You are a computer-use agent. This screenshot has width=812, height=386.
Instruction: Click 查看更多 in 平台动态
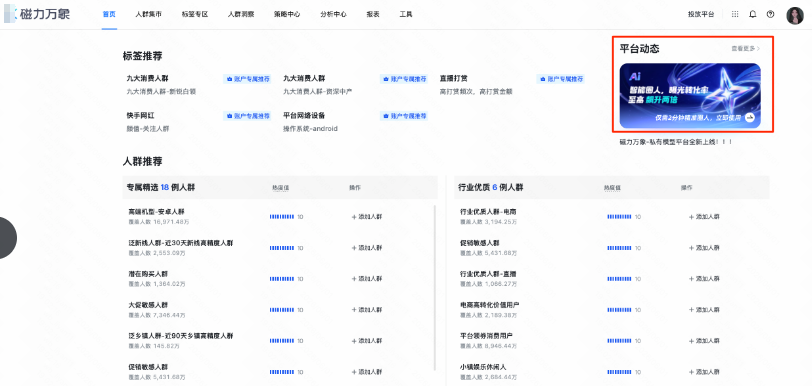[x=746, y=49]
